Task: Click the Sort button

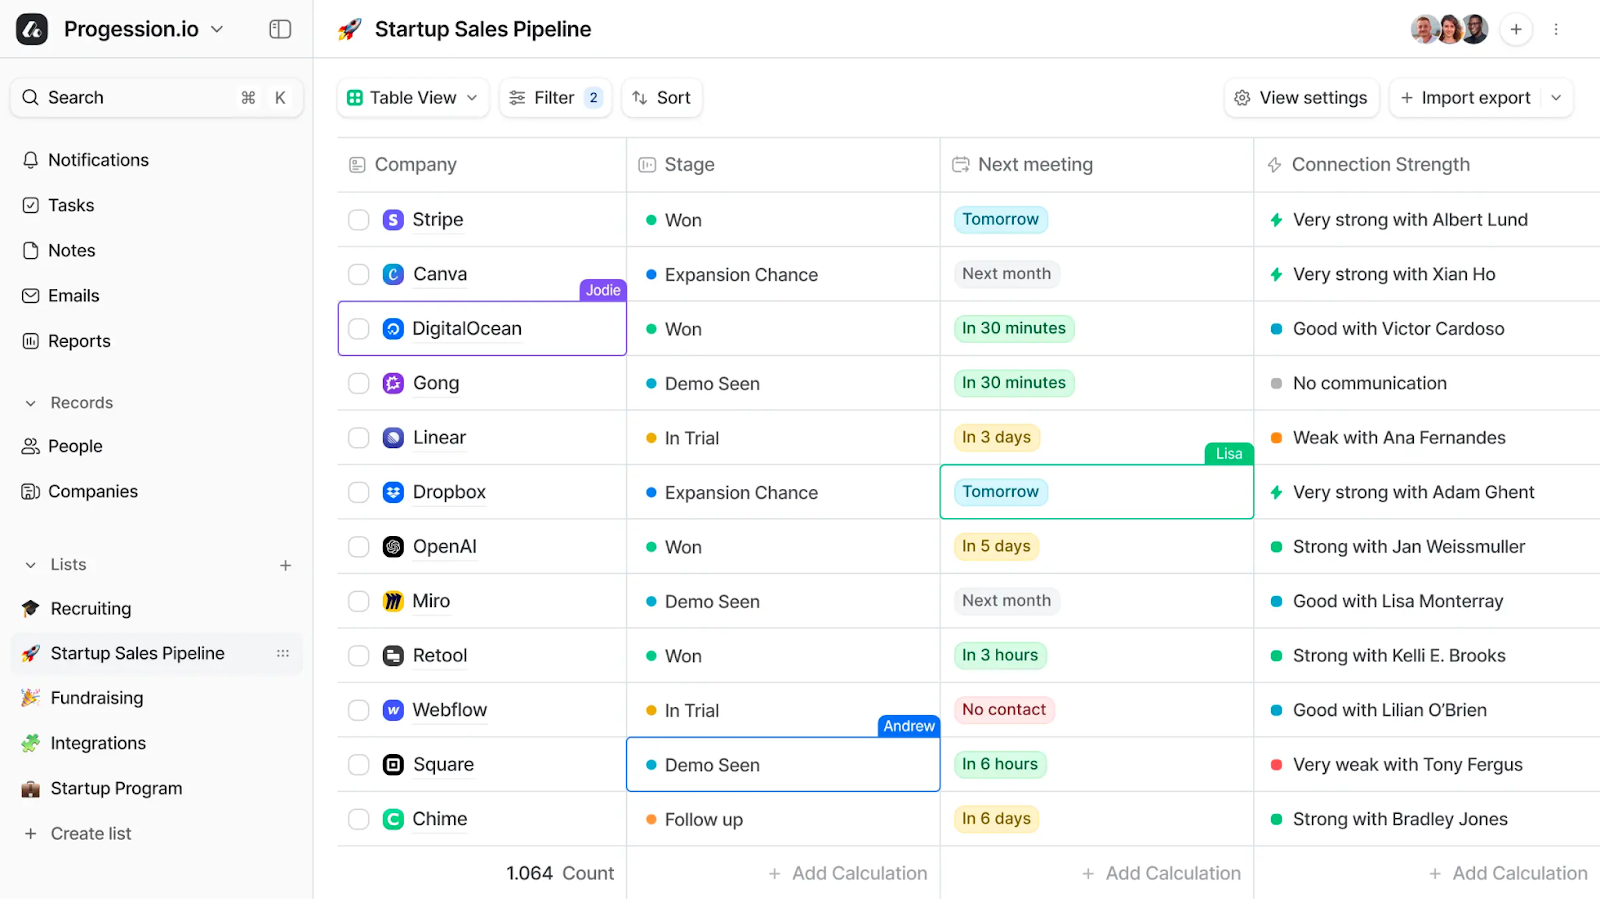Action: tap(661, 97)
